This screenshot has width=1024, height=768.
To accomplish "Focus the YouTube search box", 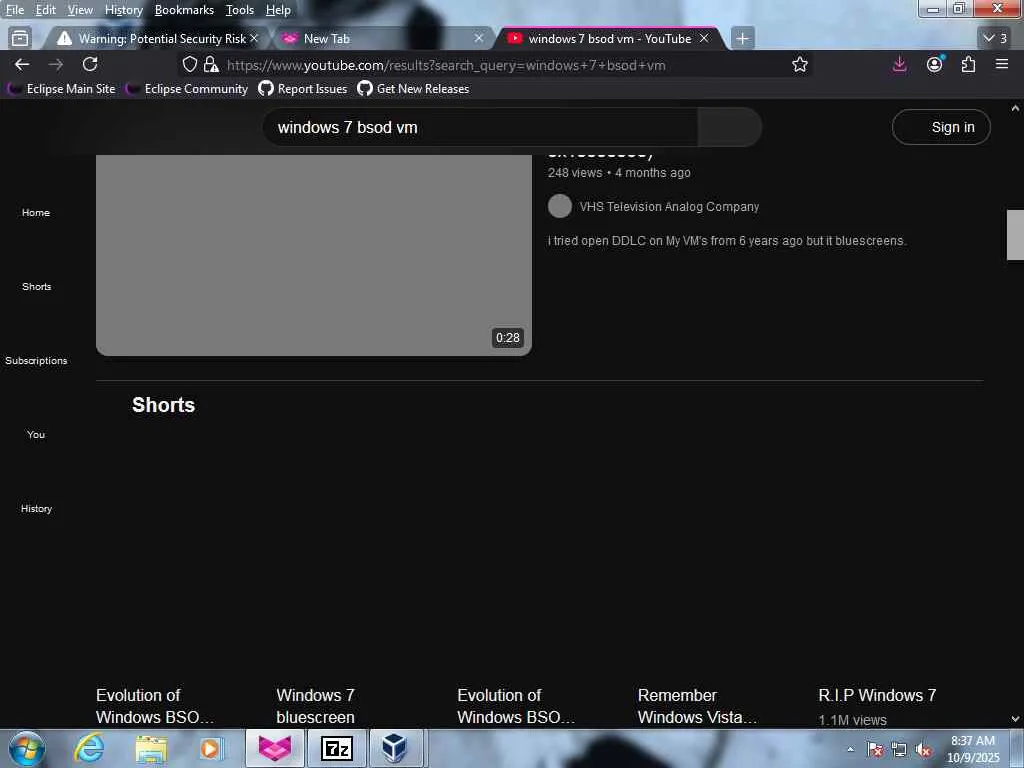I will (x=480, y=127).
